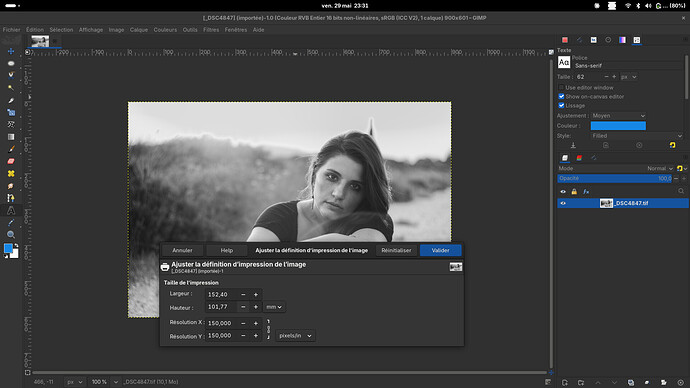Open the mm unit dropdown in dialog

[274, 307]
